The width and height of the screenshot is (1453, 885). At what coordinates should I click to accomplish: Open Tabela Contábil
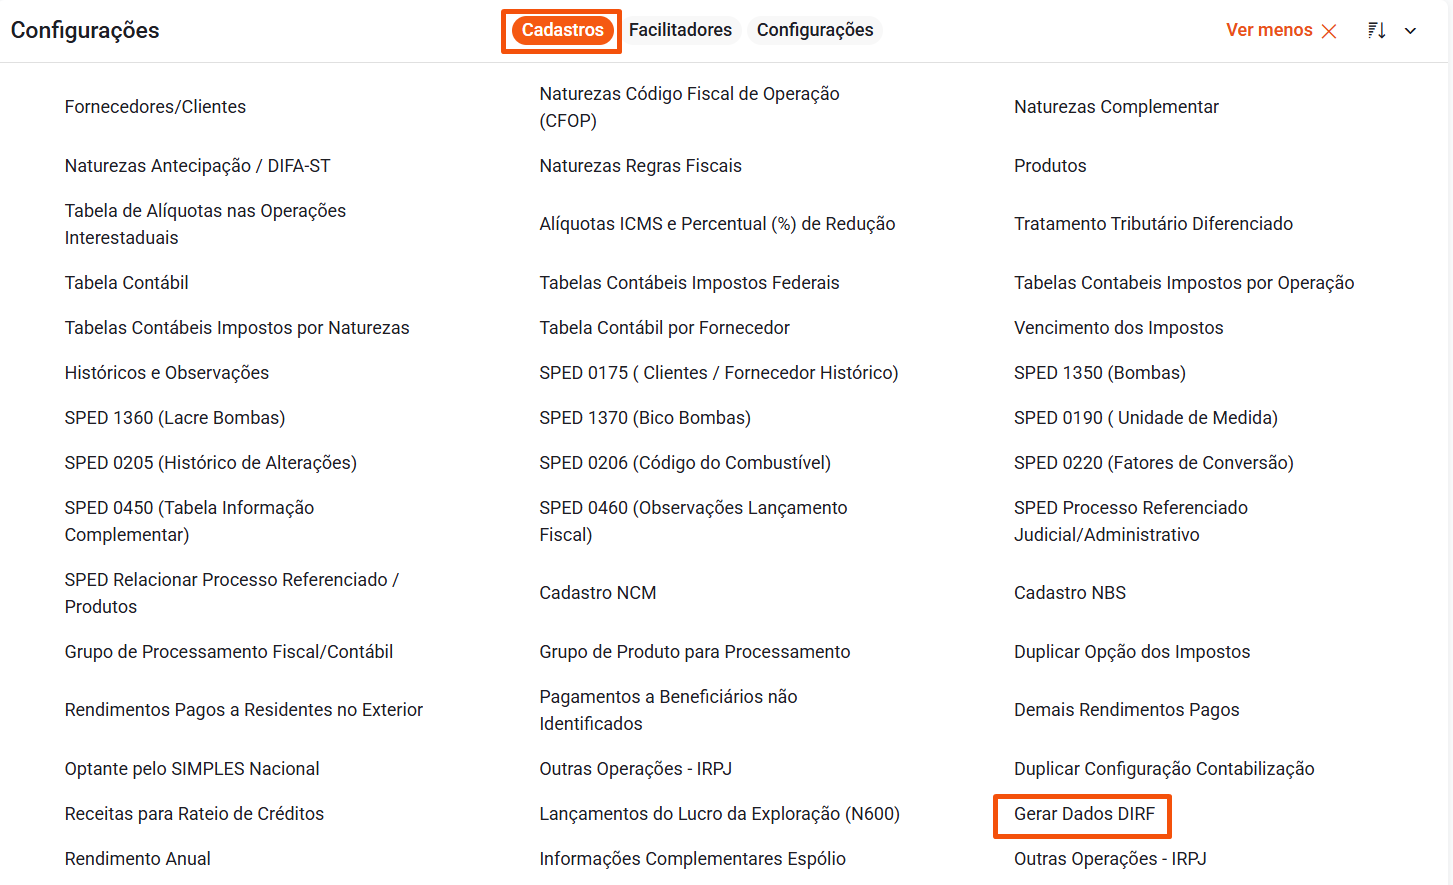tap(126, 283)
